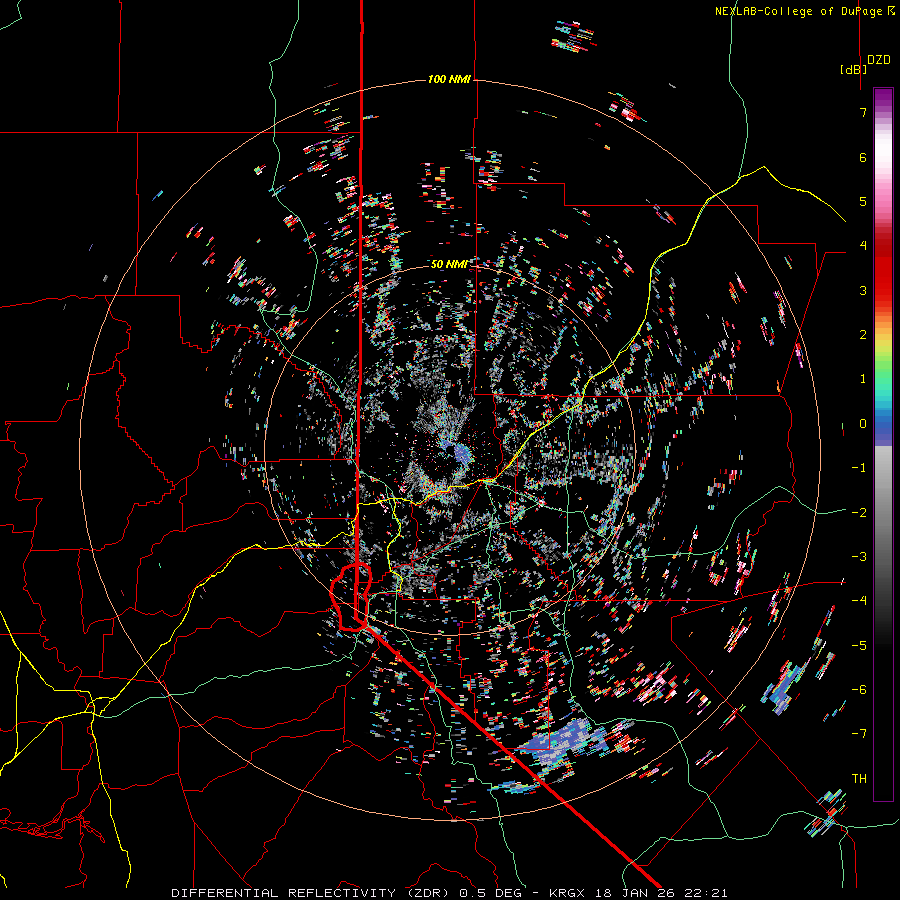Click the [dB] unit label
Image resolution: width=900 pixels, height=900 pixels.
854,69
